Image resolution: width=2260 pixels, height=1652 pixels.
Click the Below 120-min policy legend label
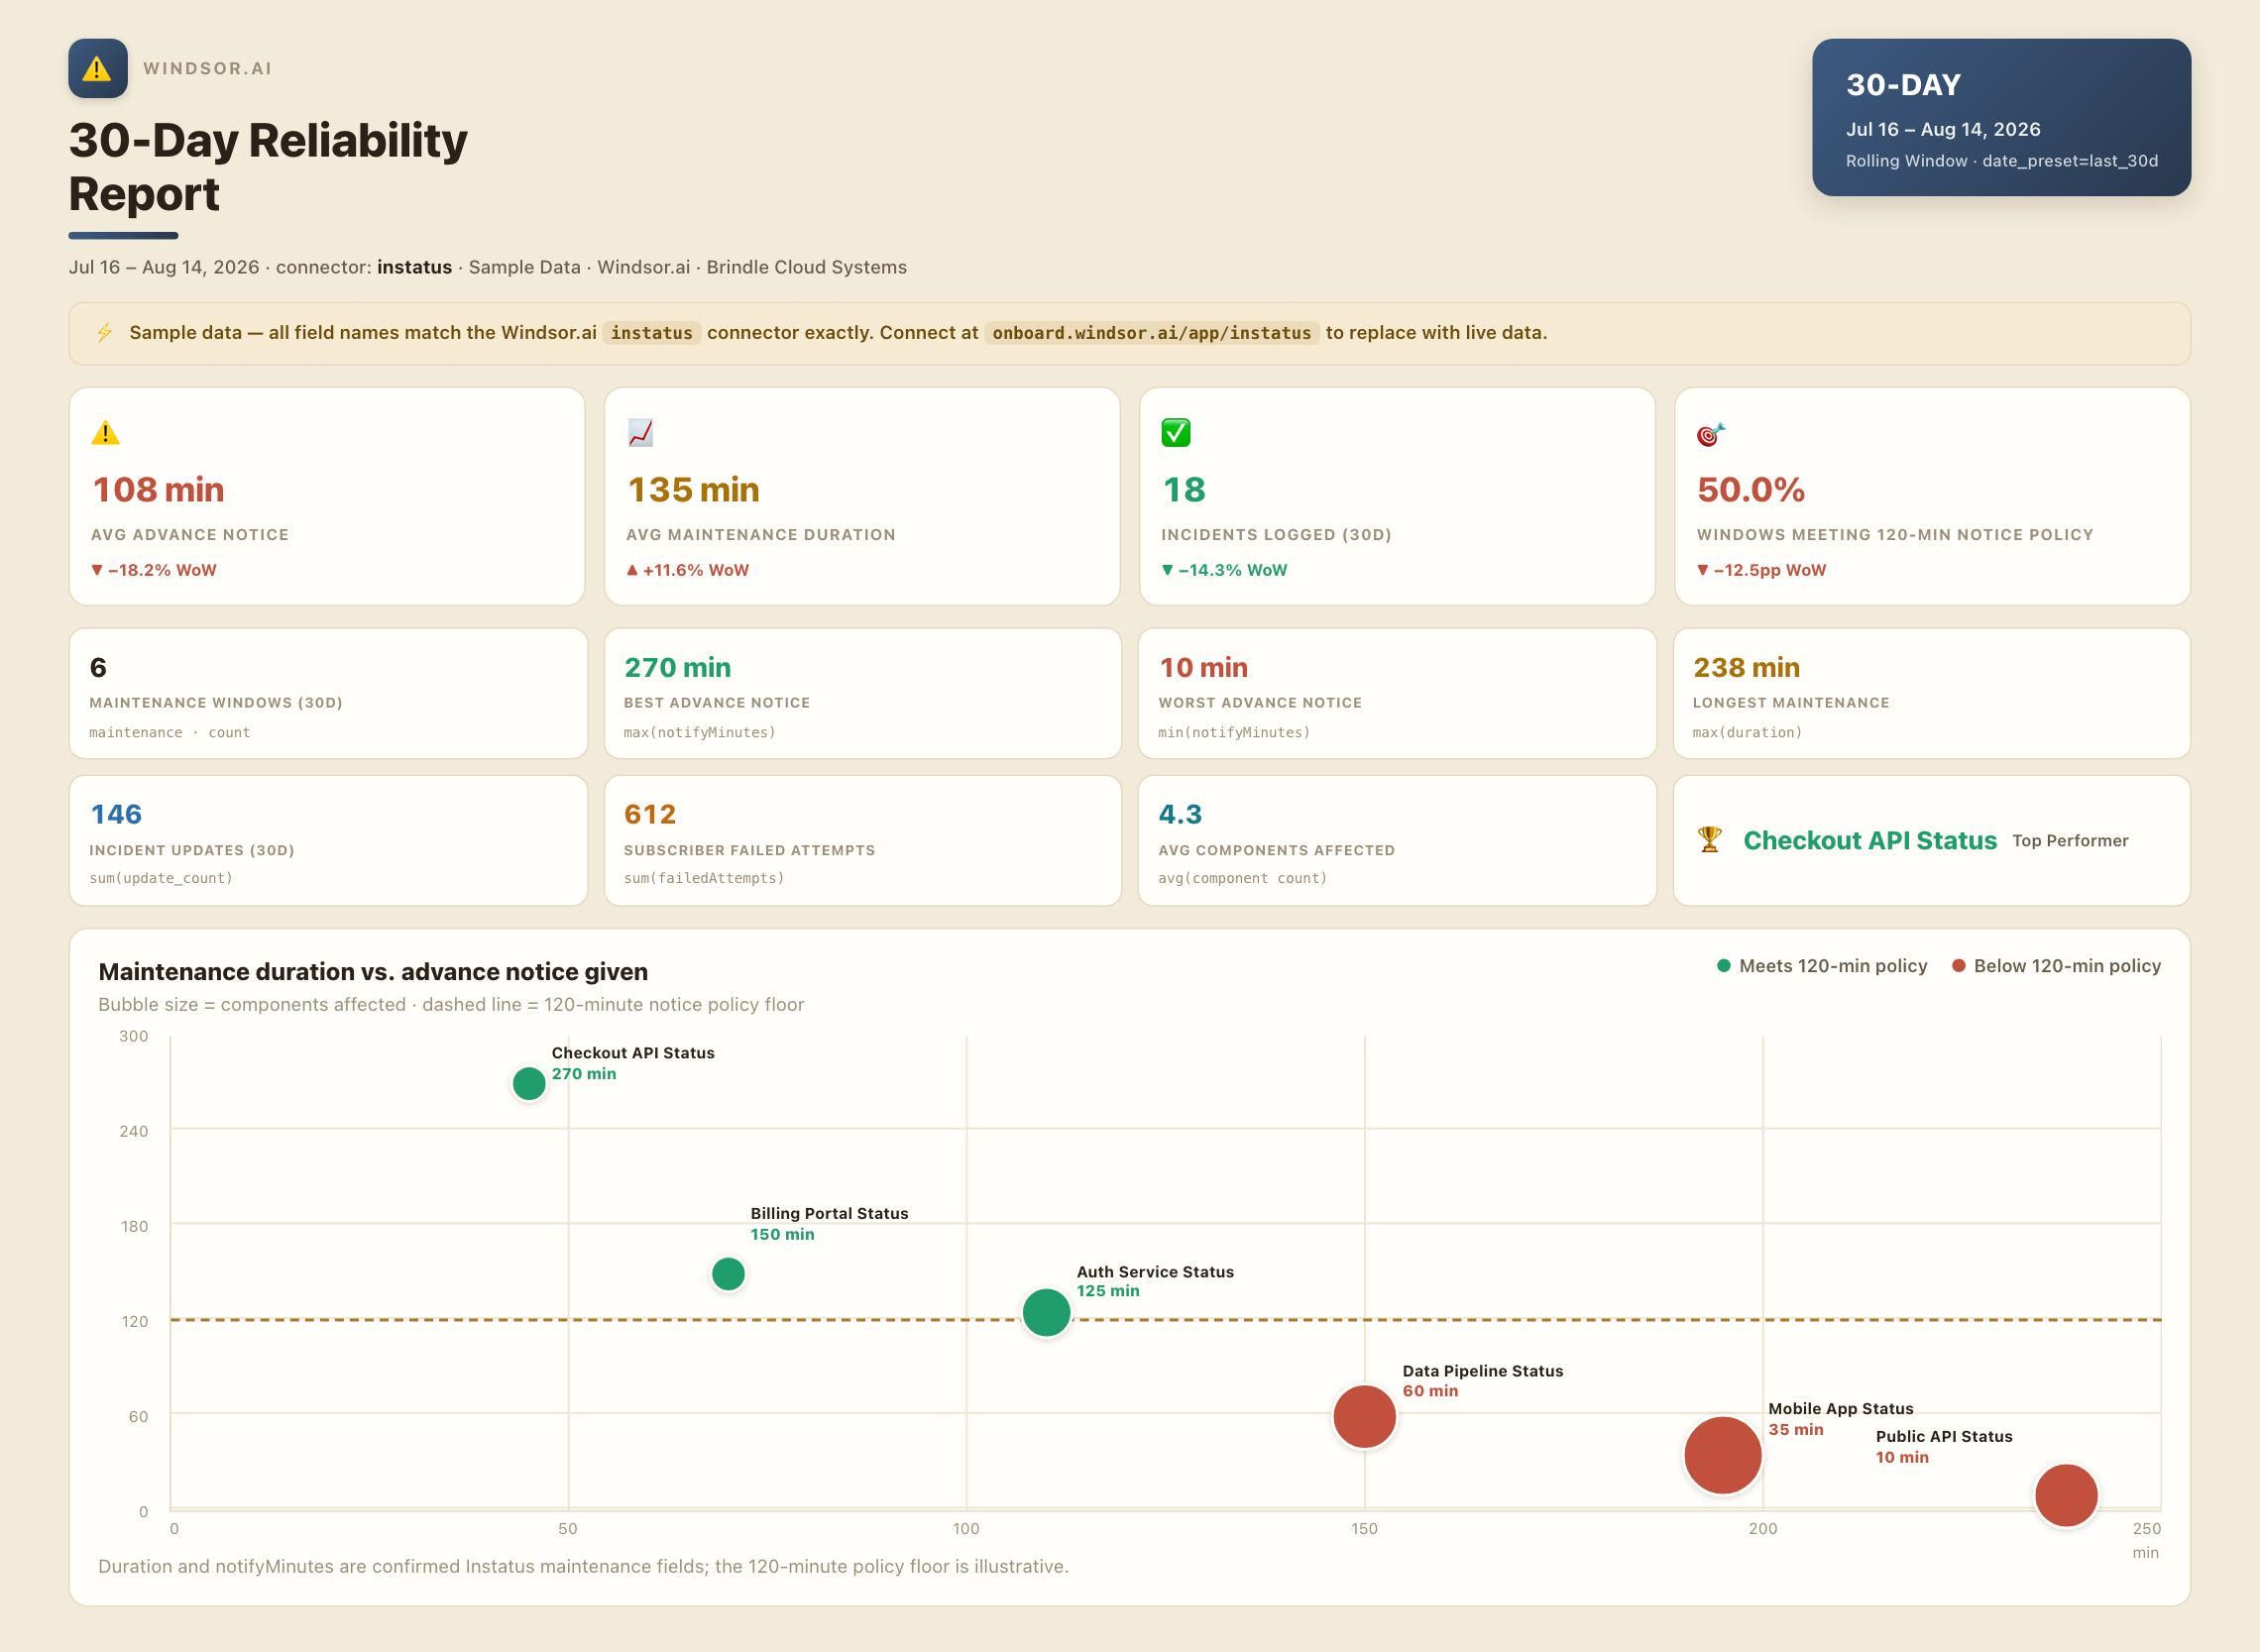2067,966
